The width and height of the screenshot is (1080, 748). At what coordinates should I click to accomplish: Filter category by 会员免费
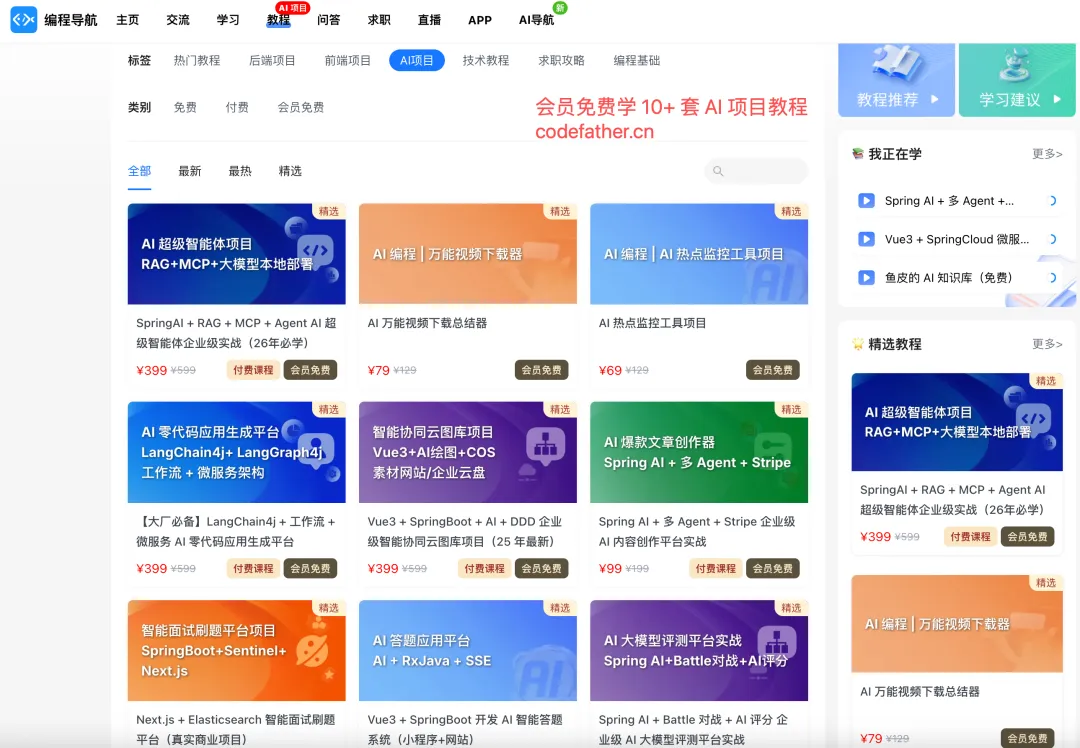300,107
